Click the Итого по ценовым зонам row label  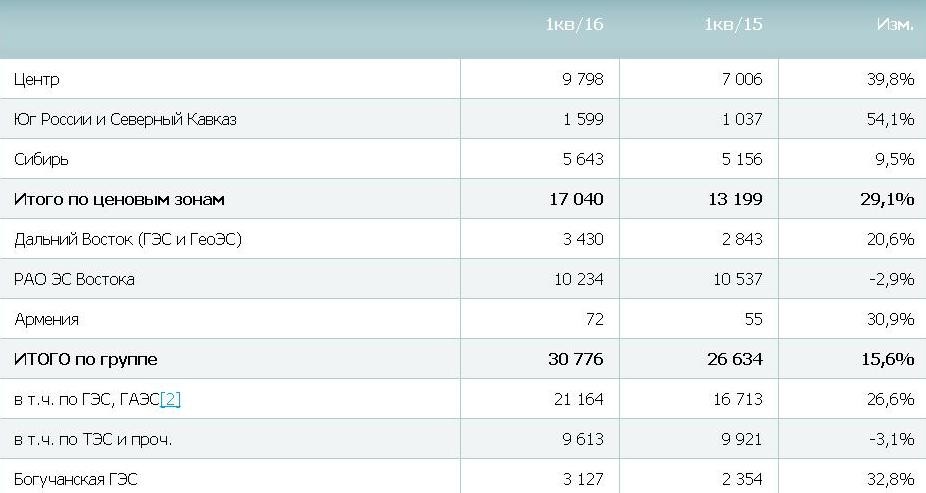coord(119,199)
